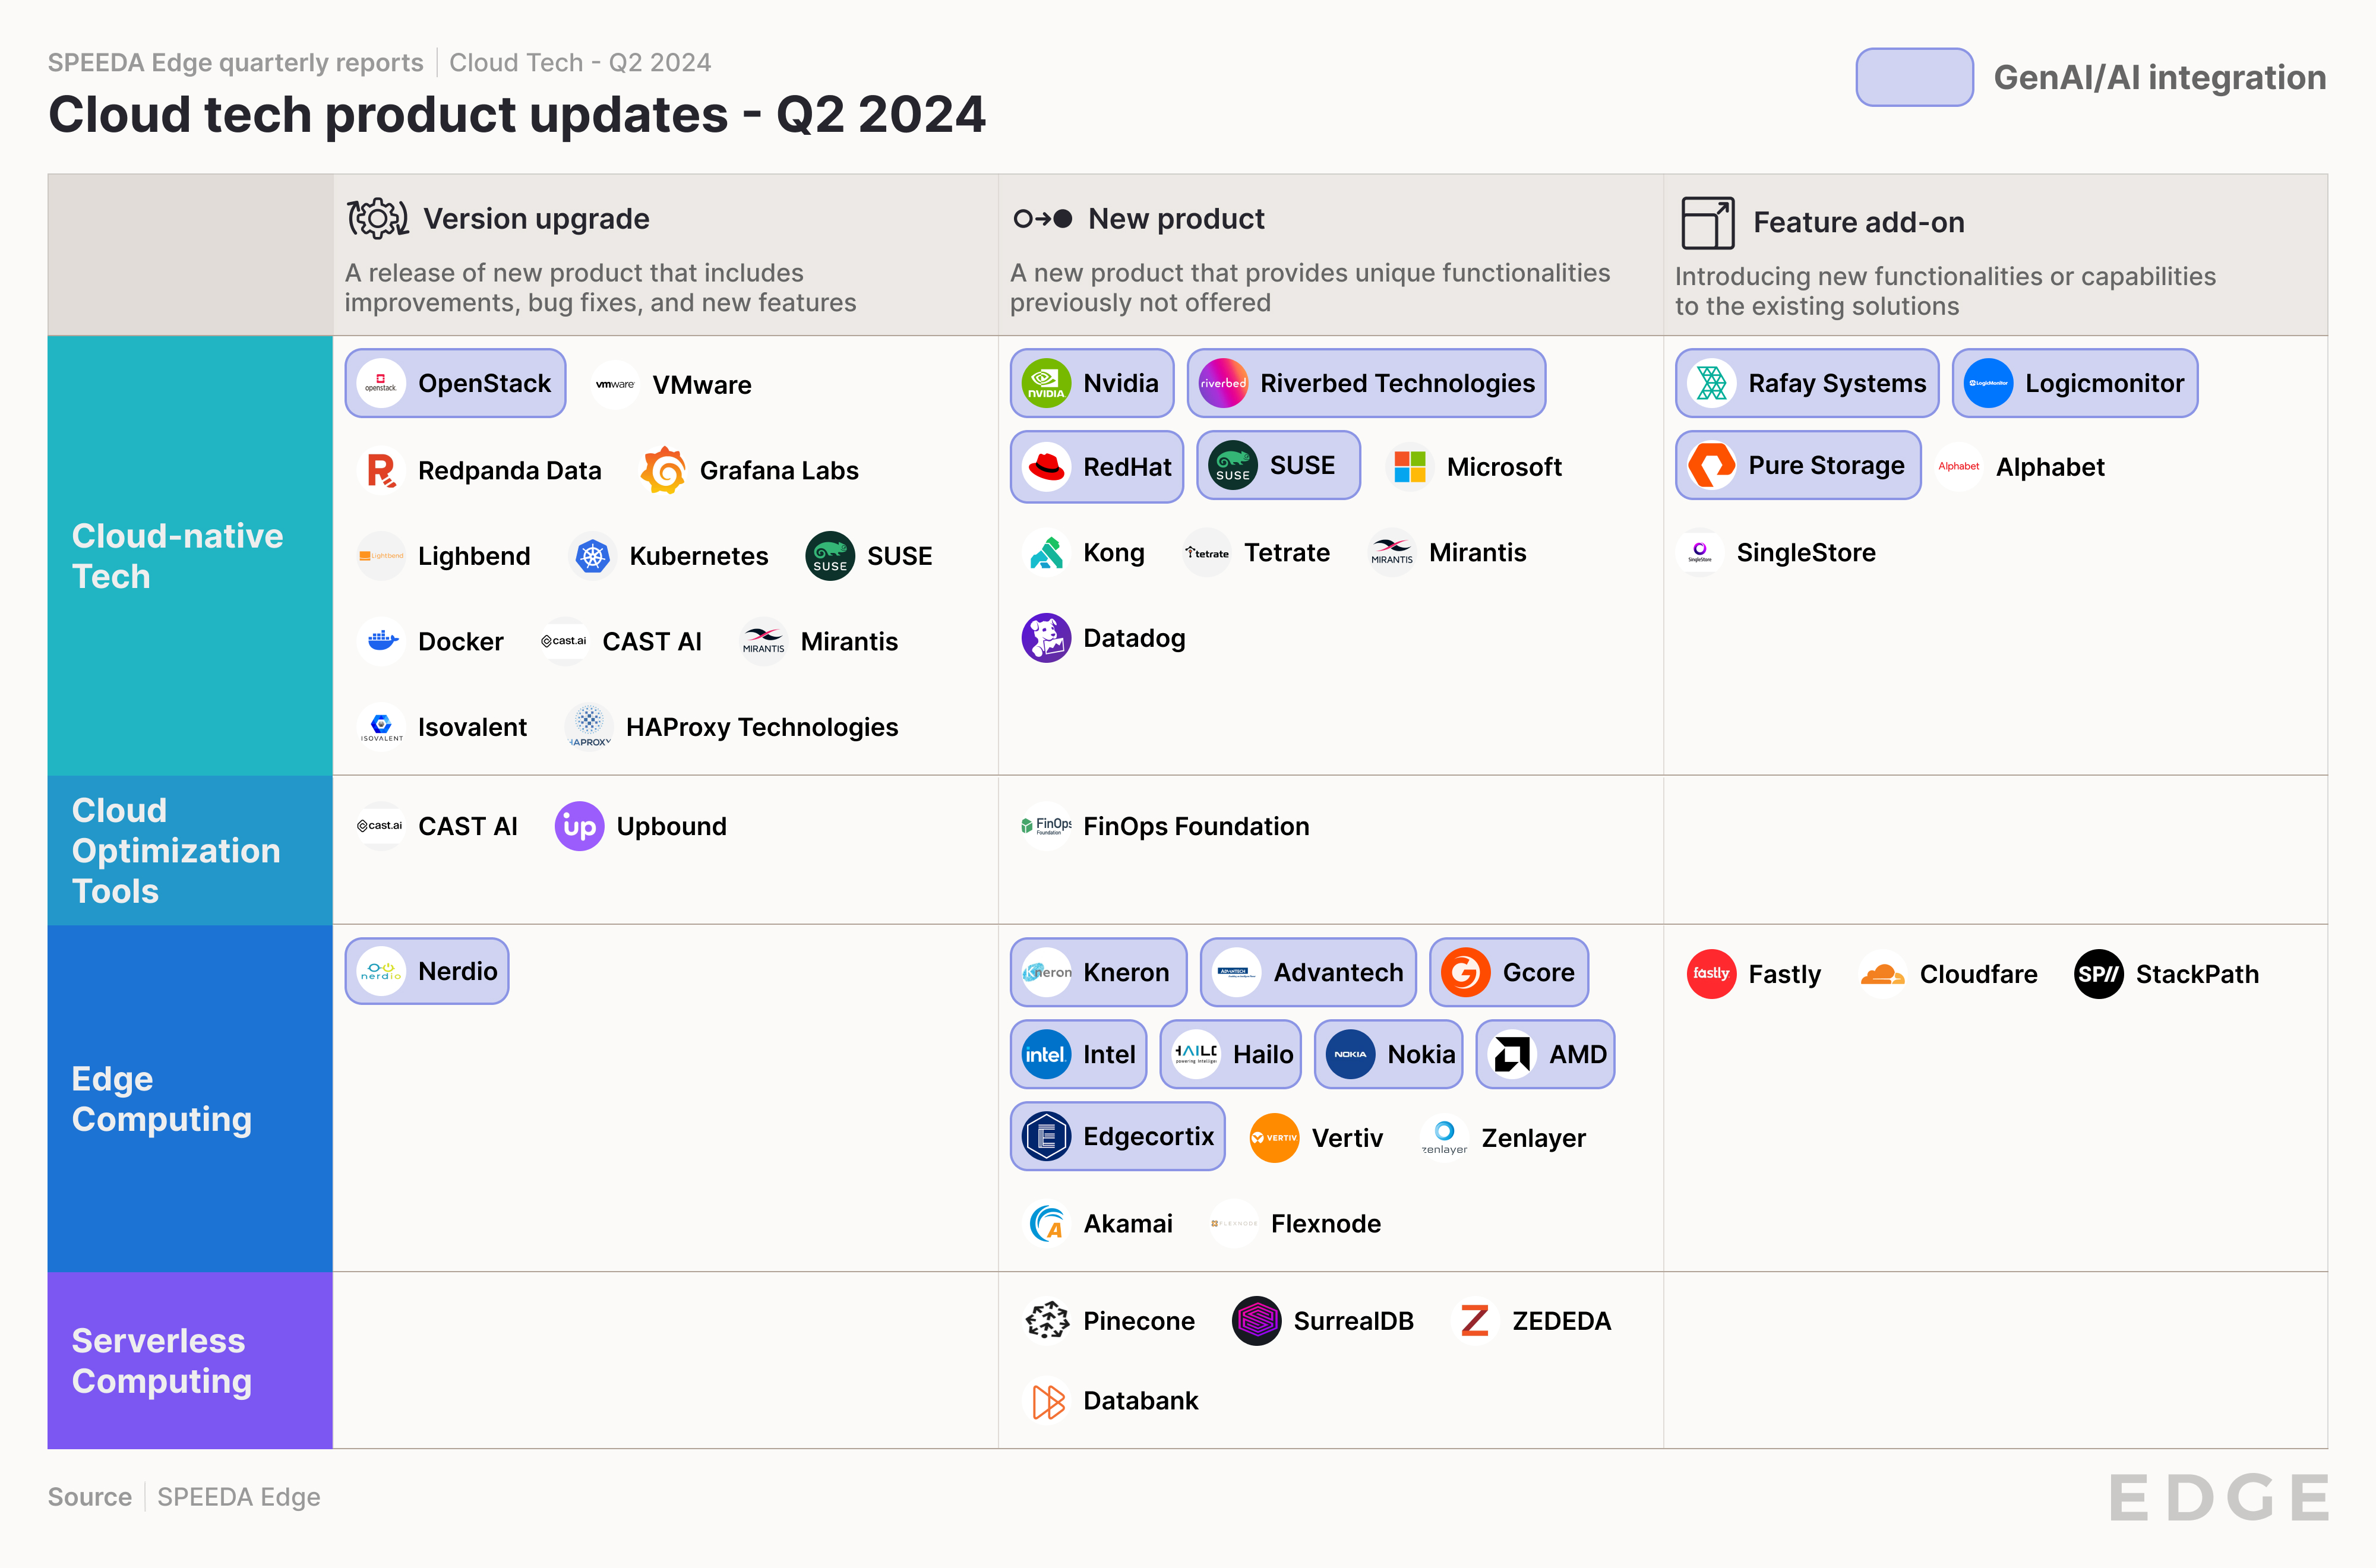Click the OpenStack logo icon
The width and height of the screenshot is (2376, 1568).
pos(381,384)
